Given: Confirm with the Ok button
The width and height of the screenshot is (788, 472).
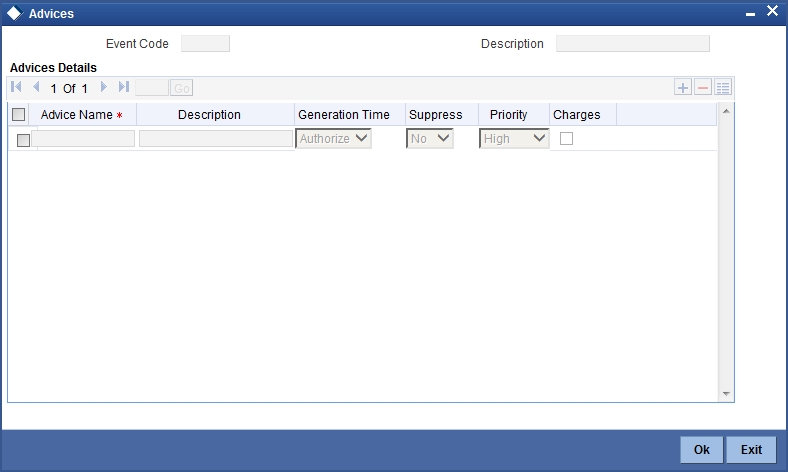Looking at the screenshot, I should tap(702, 449).
